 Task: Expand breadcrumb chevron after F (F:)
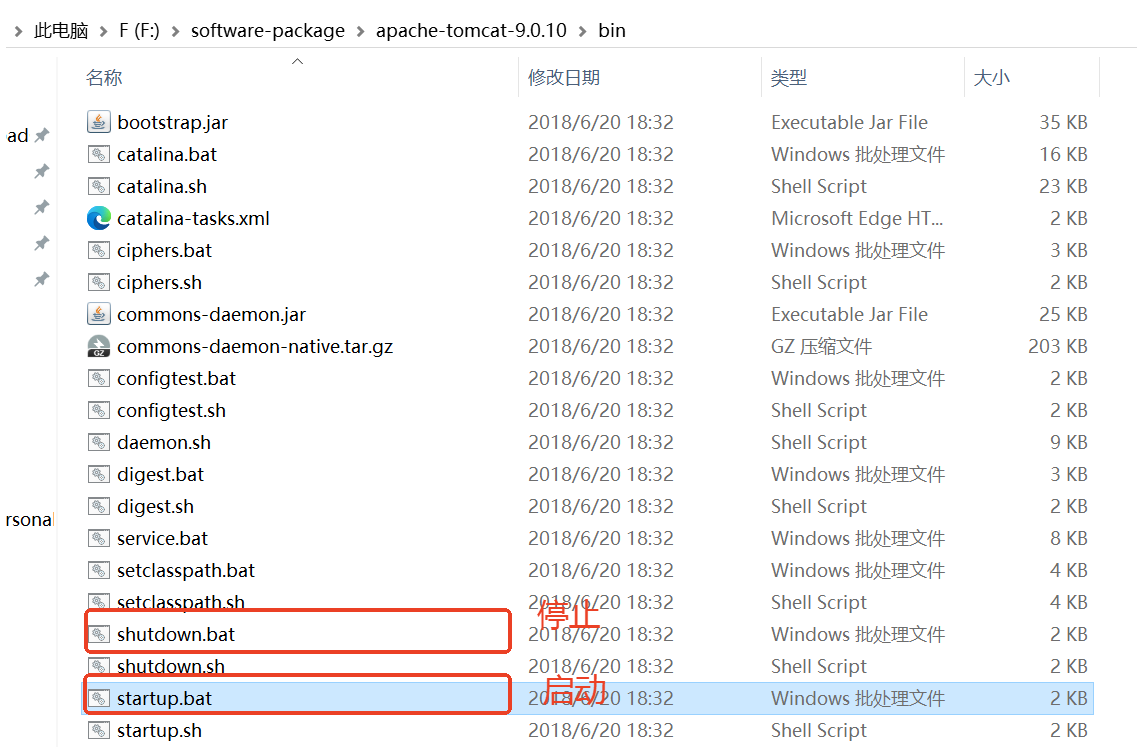point(175,31)
